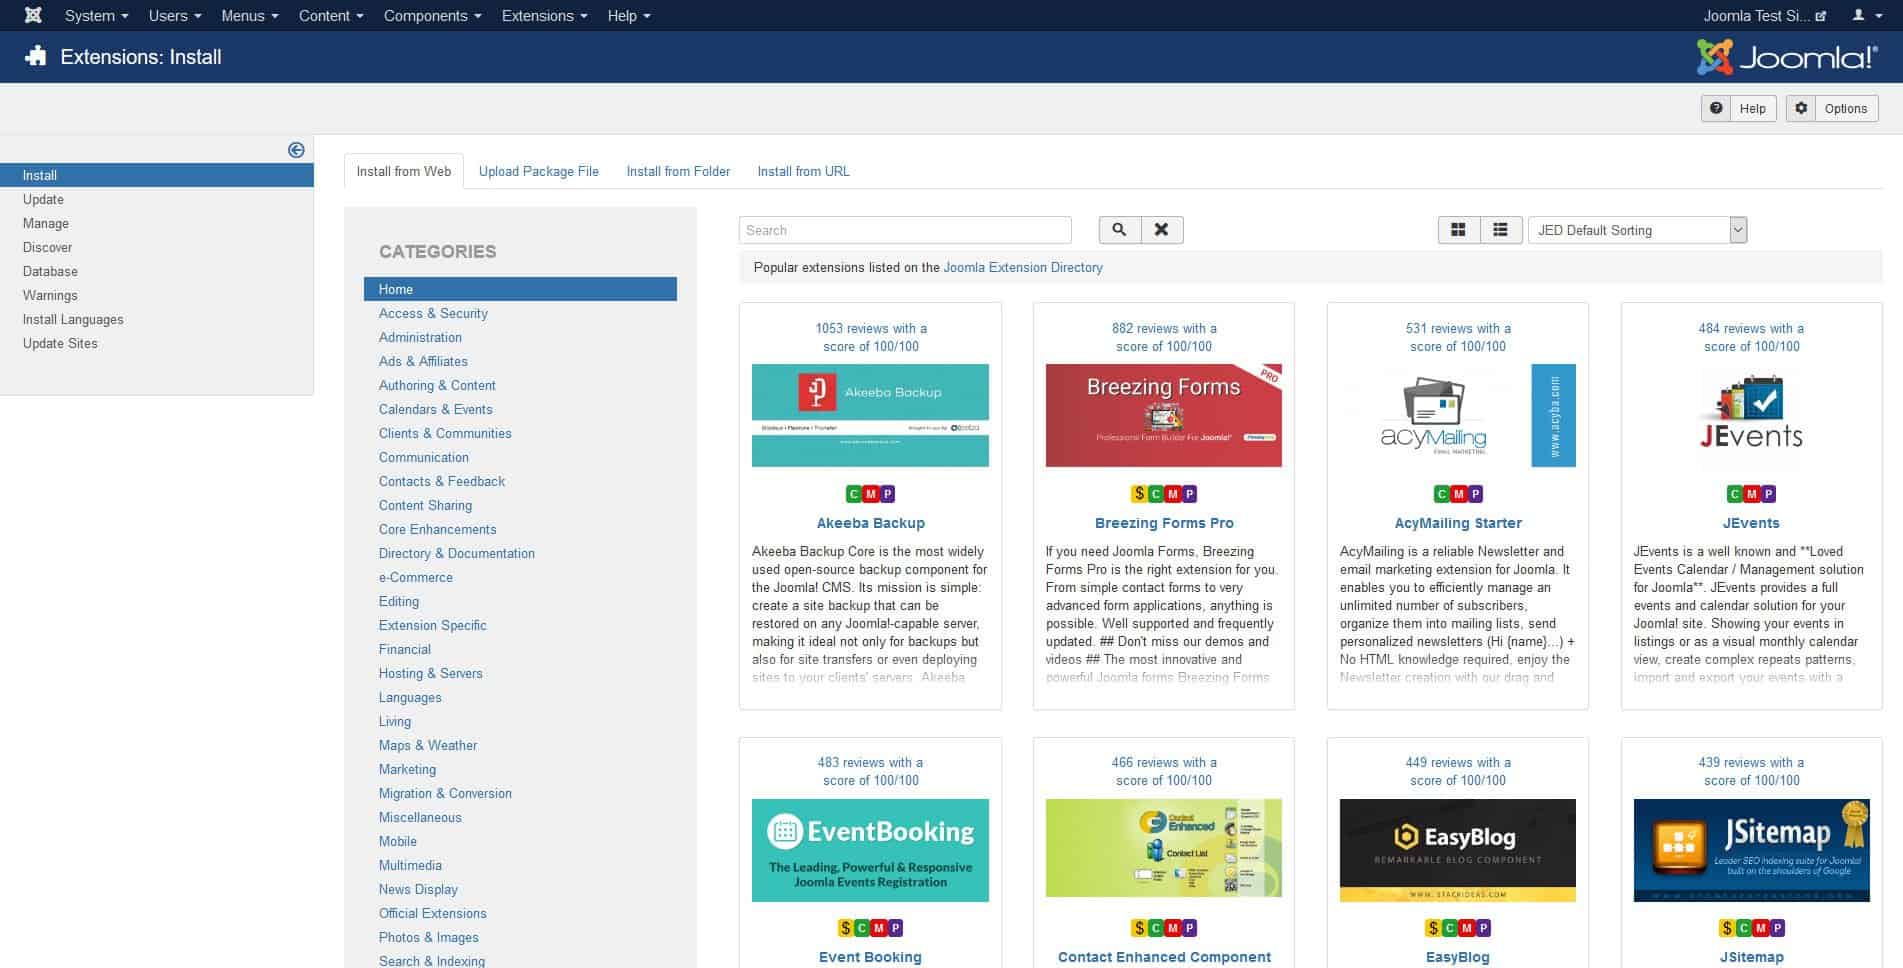
Task: Click the Contact Enhanced banner image
Action: pos(1163,848)
